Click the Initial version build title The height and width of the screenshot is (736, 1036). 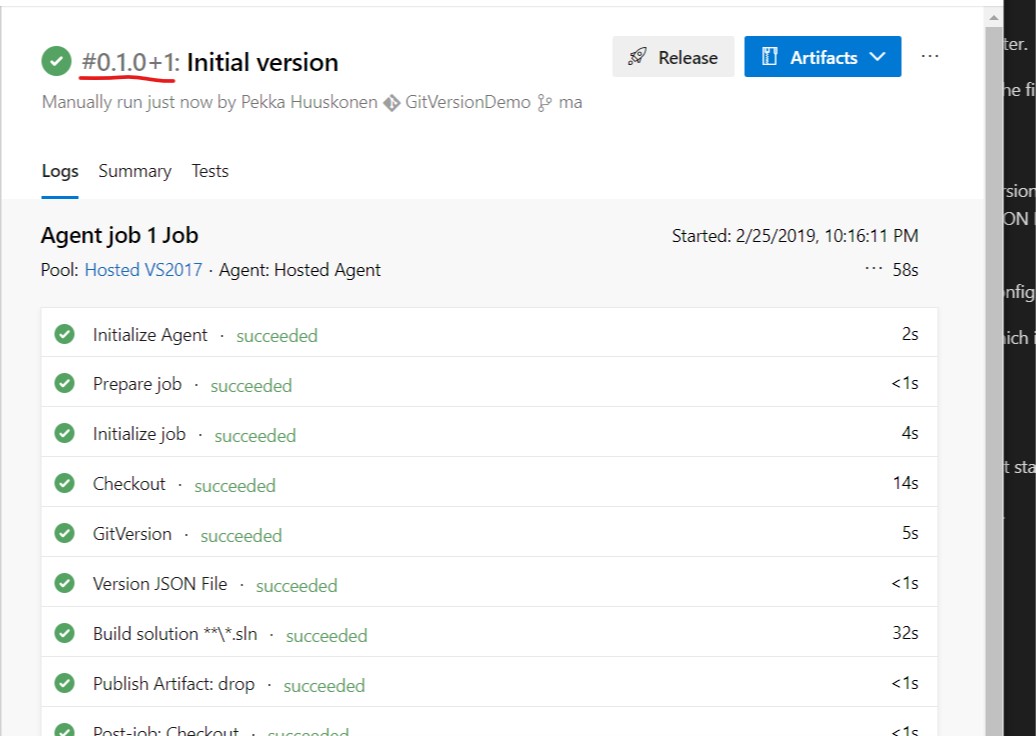coord(262,63)
